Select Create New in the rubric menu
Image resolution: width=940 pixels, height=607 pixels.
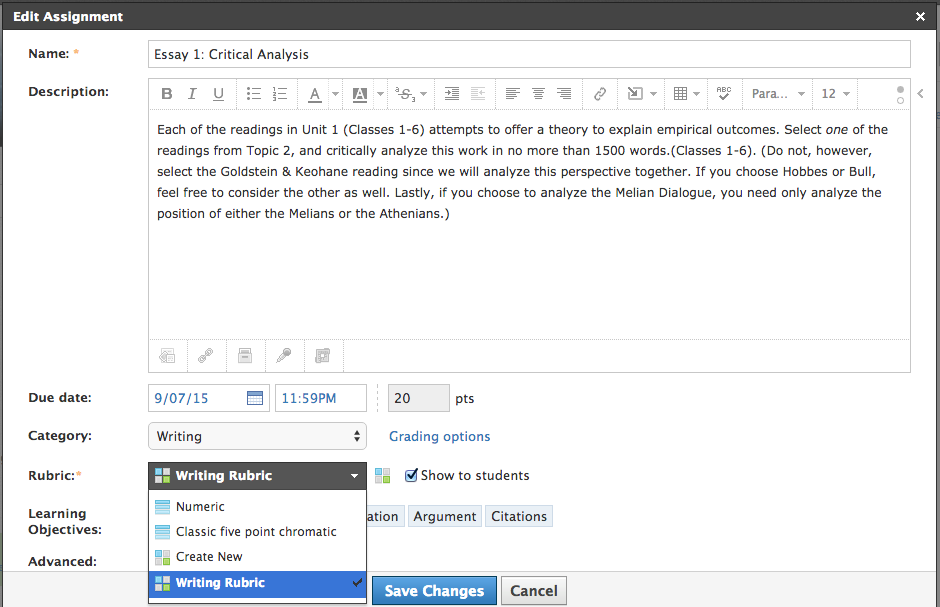tap(209, 557)
